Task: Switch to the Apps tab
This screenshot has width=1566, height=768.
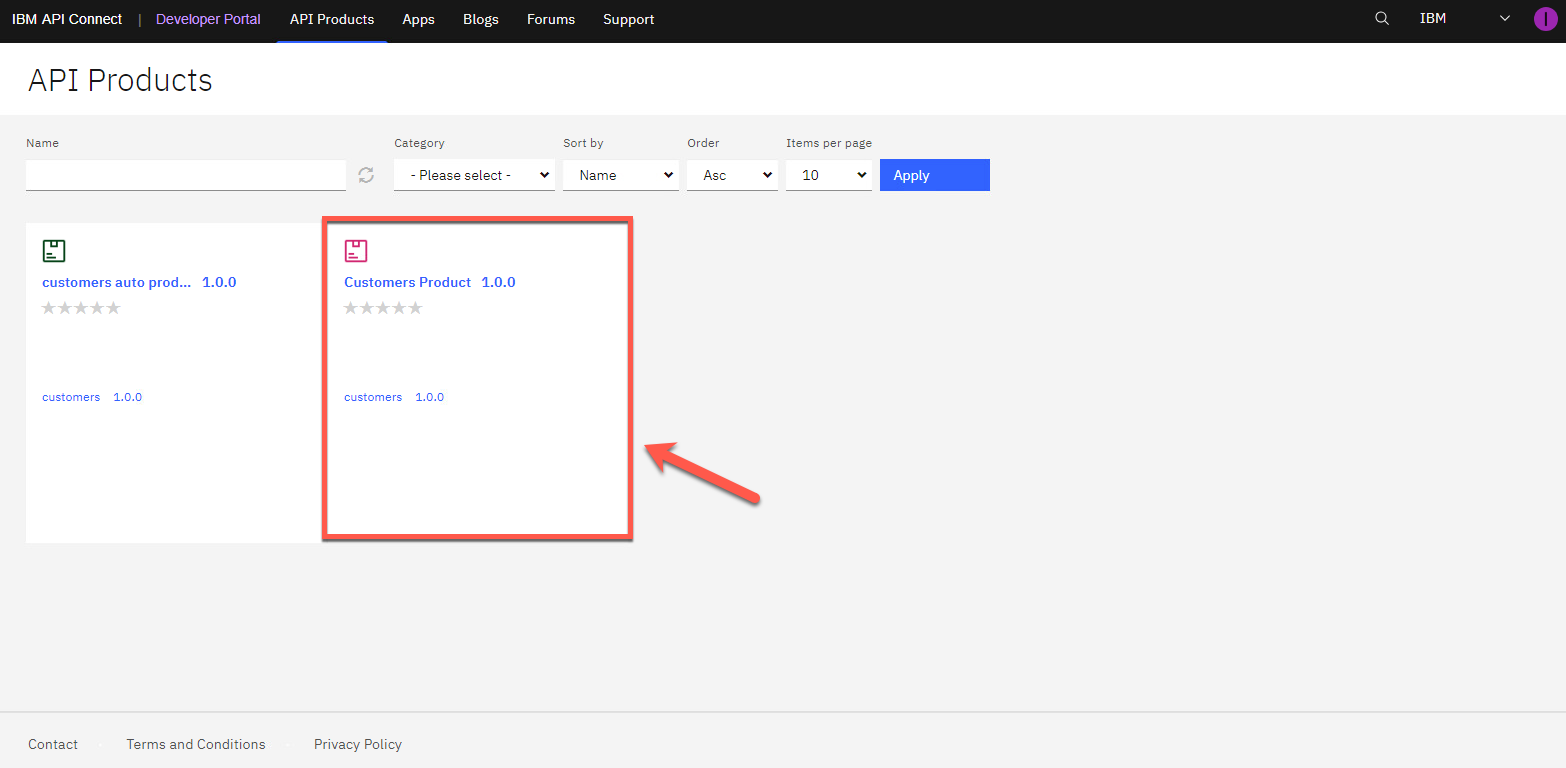Action: [418, 19]
